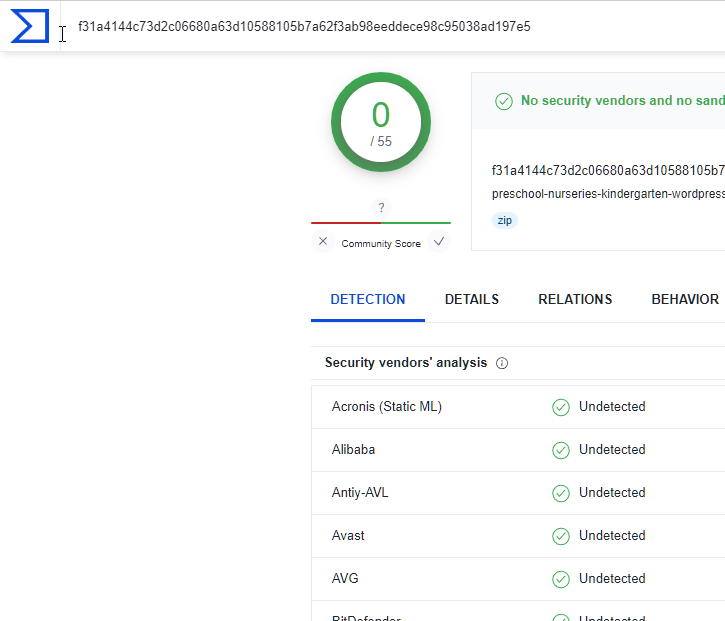Click the Acronis (Static ML) vendor name
The width and height of the screenshot is (725, 621).
[387, 406]
